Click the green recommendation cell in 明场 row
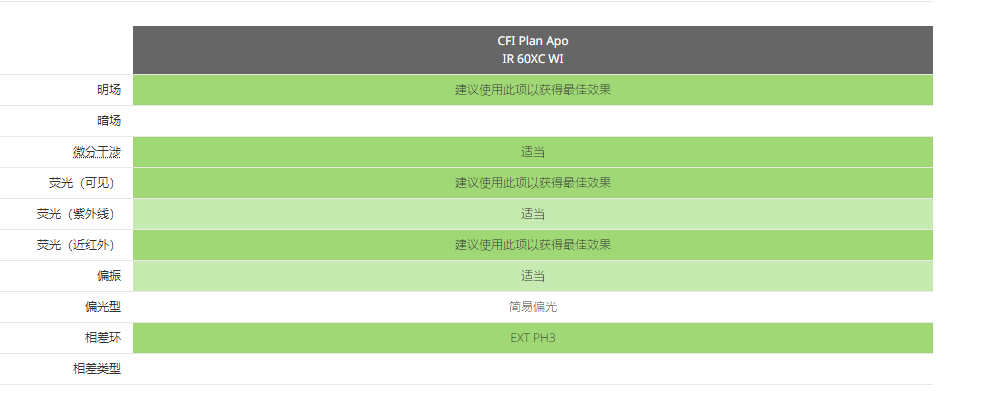 tap(532, 90)
